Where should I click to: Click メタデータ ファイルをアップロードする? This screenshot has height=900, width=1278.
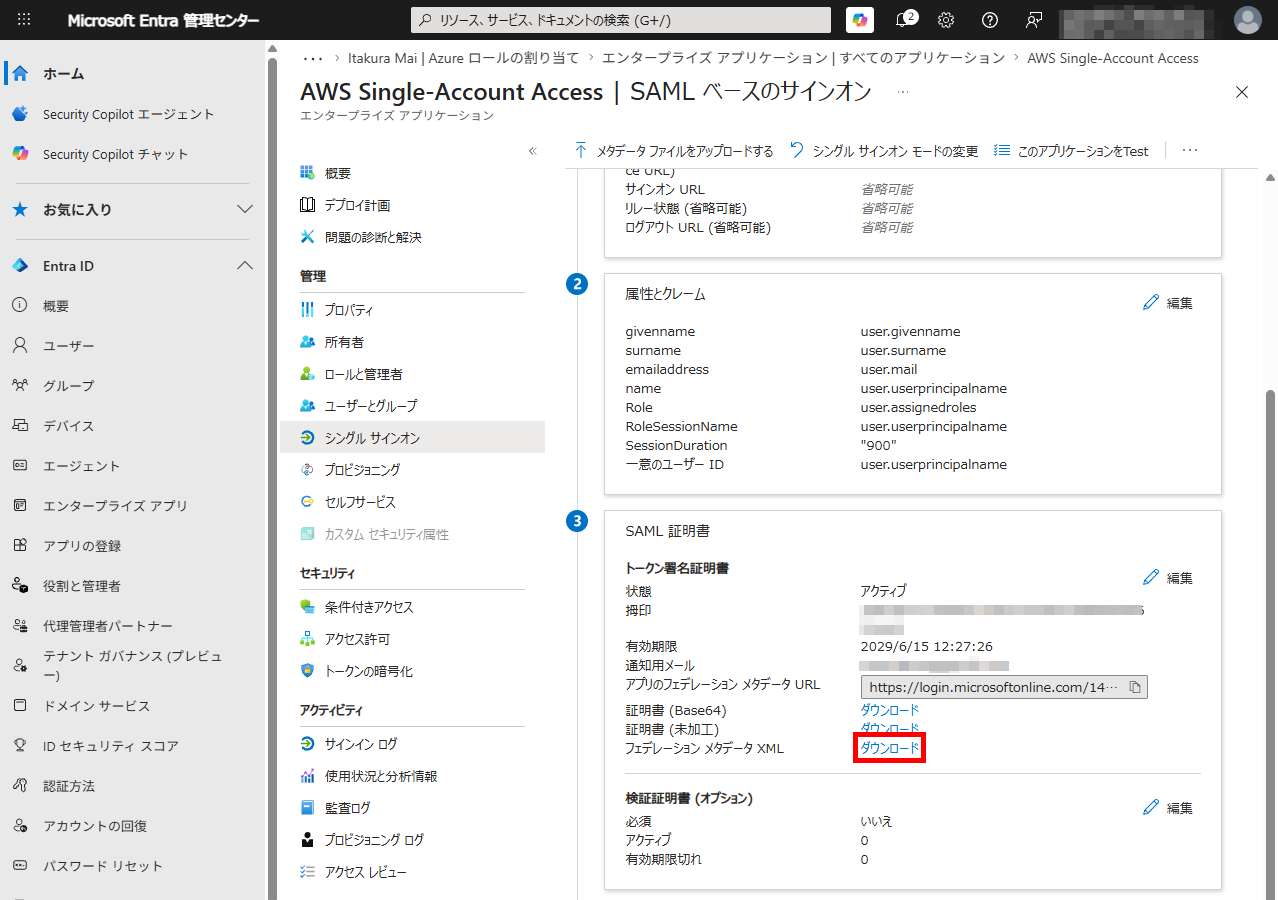point(673,151)
